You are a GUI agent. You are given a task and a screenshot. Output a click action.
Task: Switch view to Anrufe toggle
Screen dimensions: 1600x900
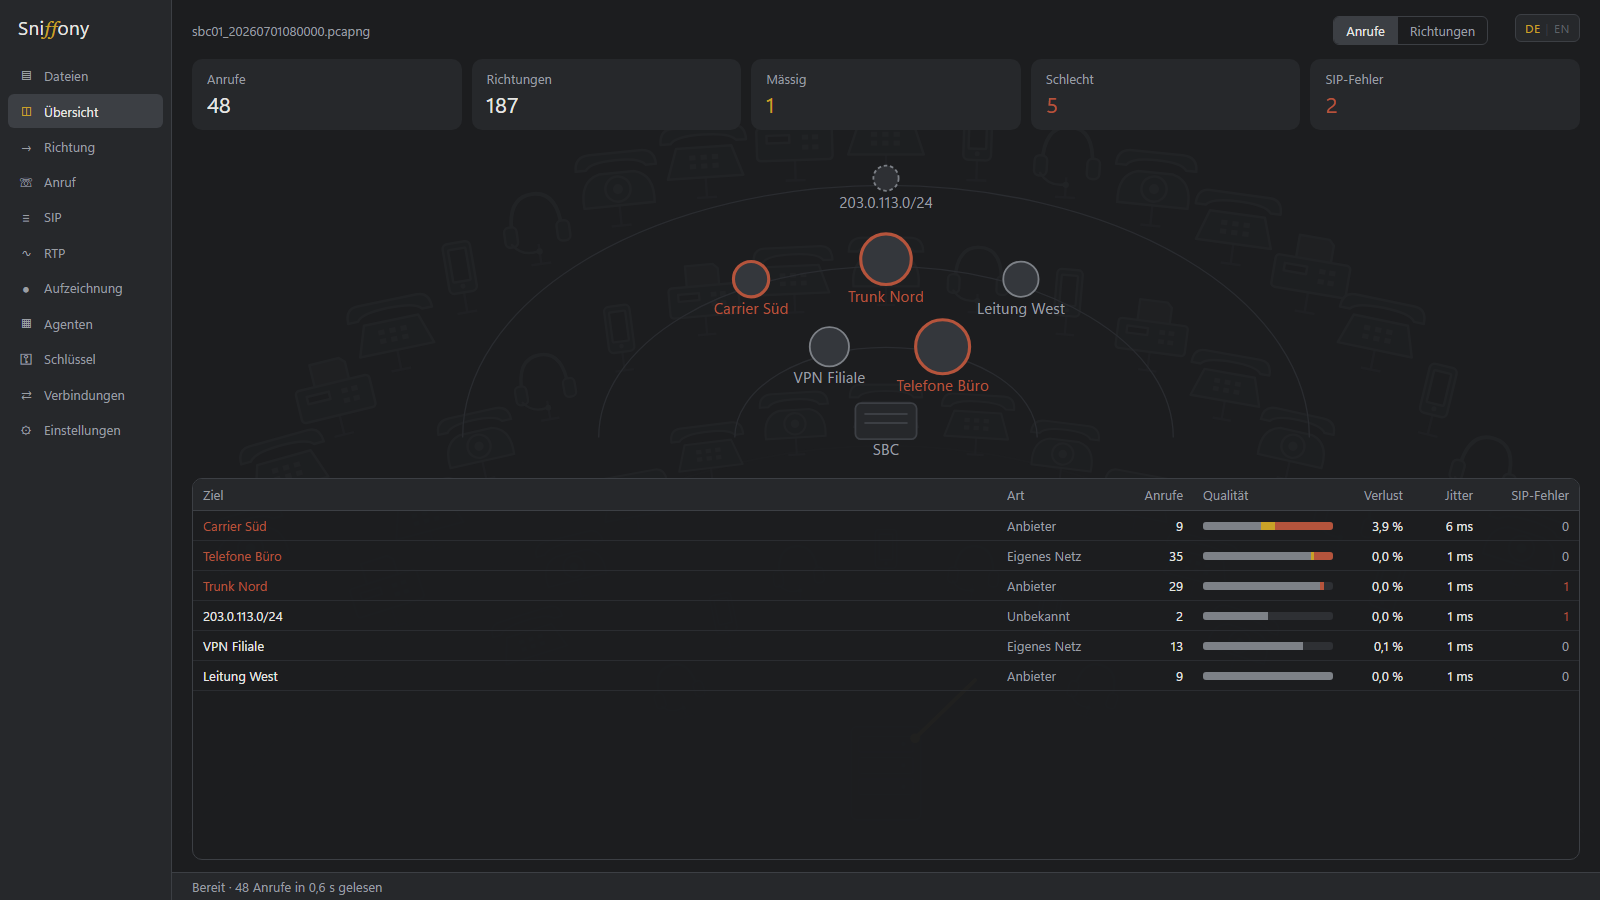1365,31
